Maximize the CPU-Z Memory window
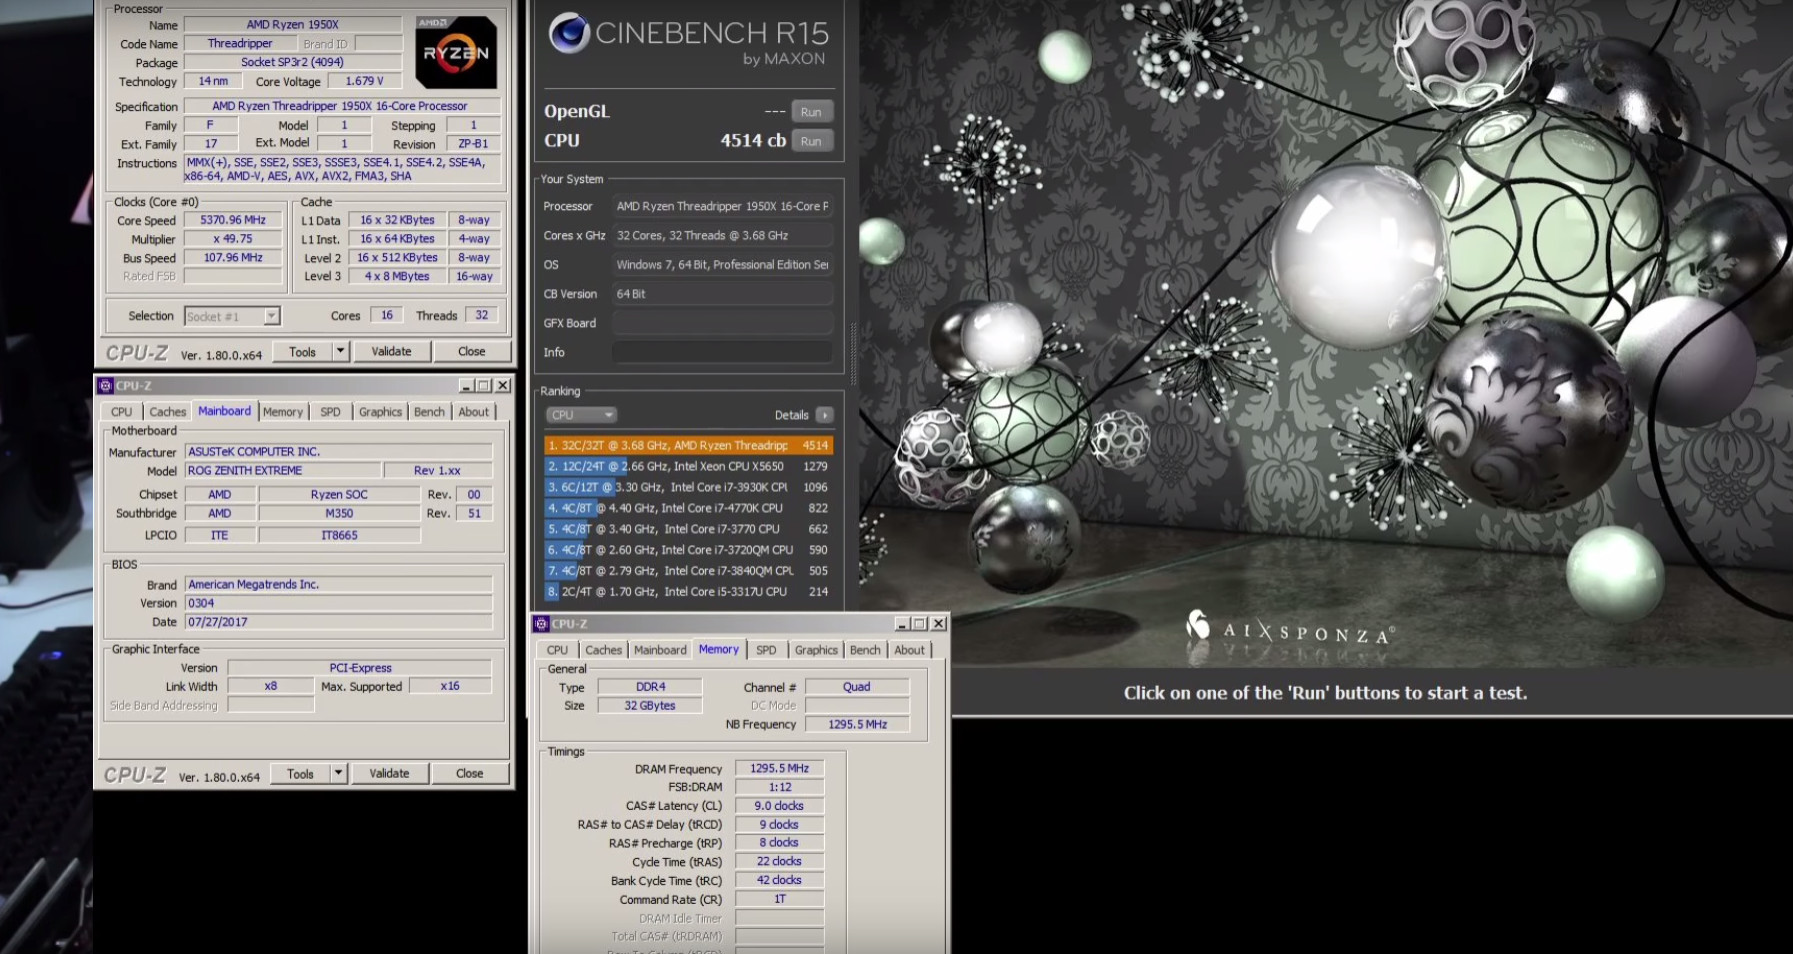This screenshot has width=1793, height=954. click(x=920, y=624)
